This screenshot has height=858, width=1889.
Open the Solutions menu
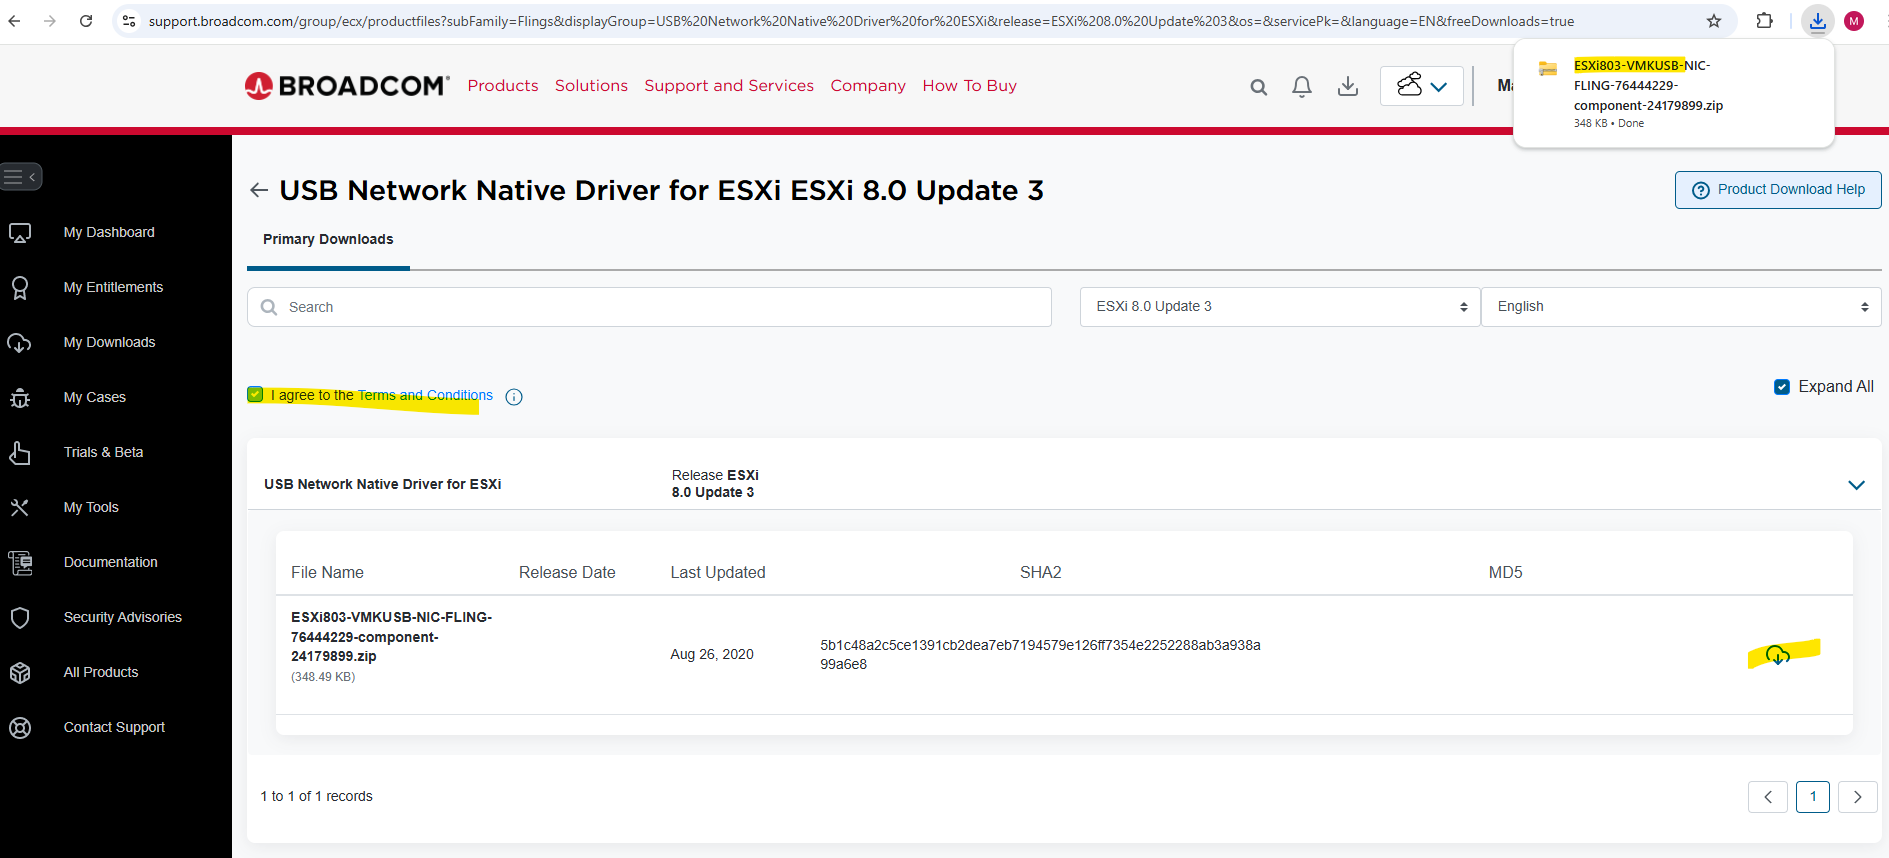click(591, 86)
